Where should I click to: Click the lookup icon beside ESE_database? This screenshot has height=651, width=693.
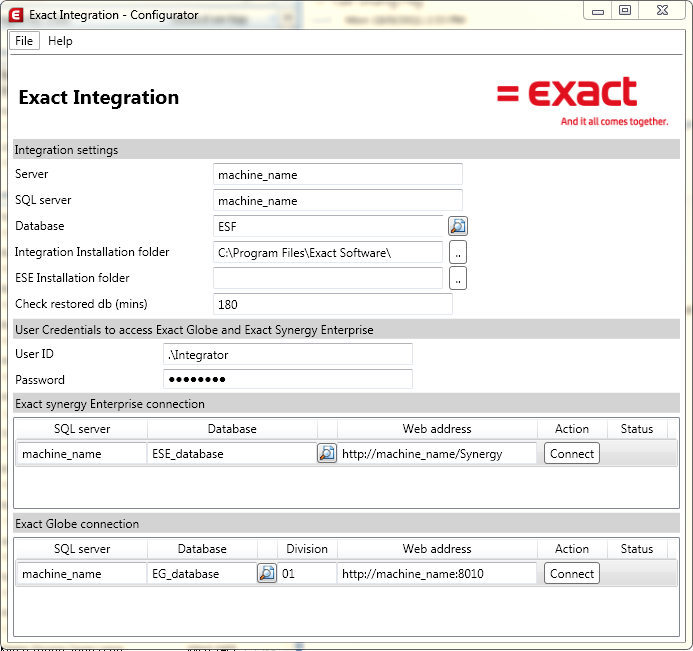click(x=327, y=453)
